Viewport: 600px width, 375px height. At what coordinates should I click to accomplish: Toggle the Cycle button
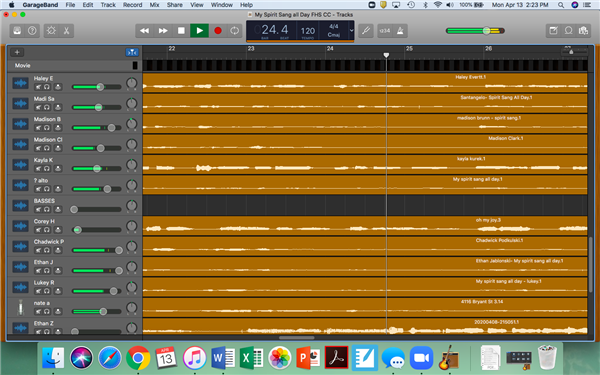coord(235,31)
